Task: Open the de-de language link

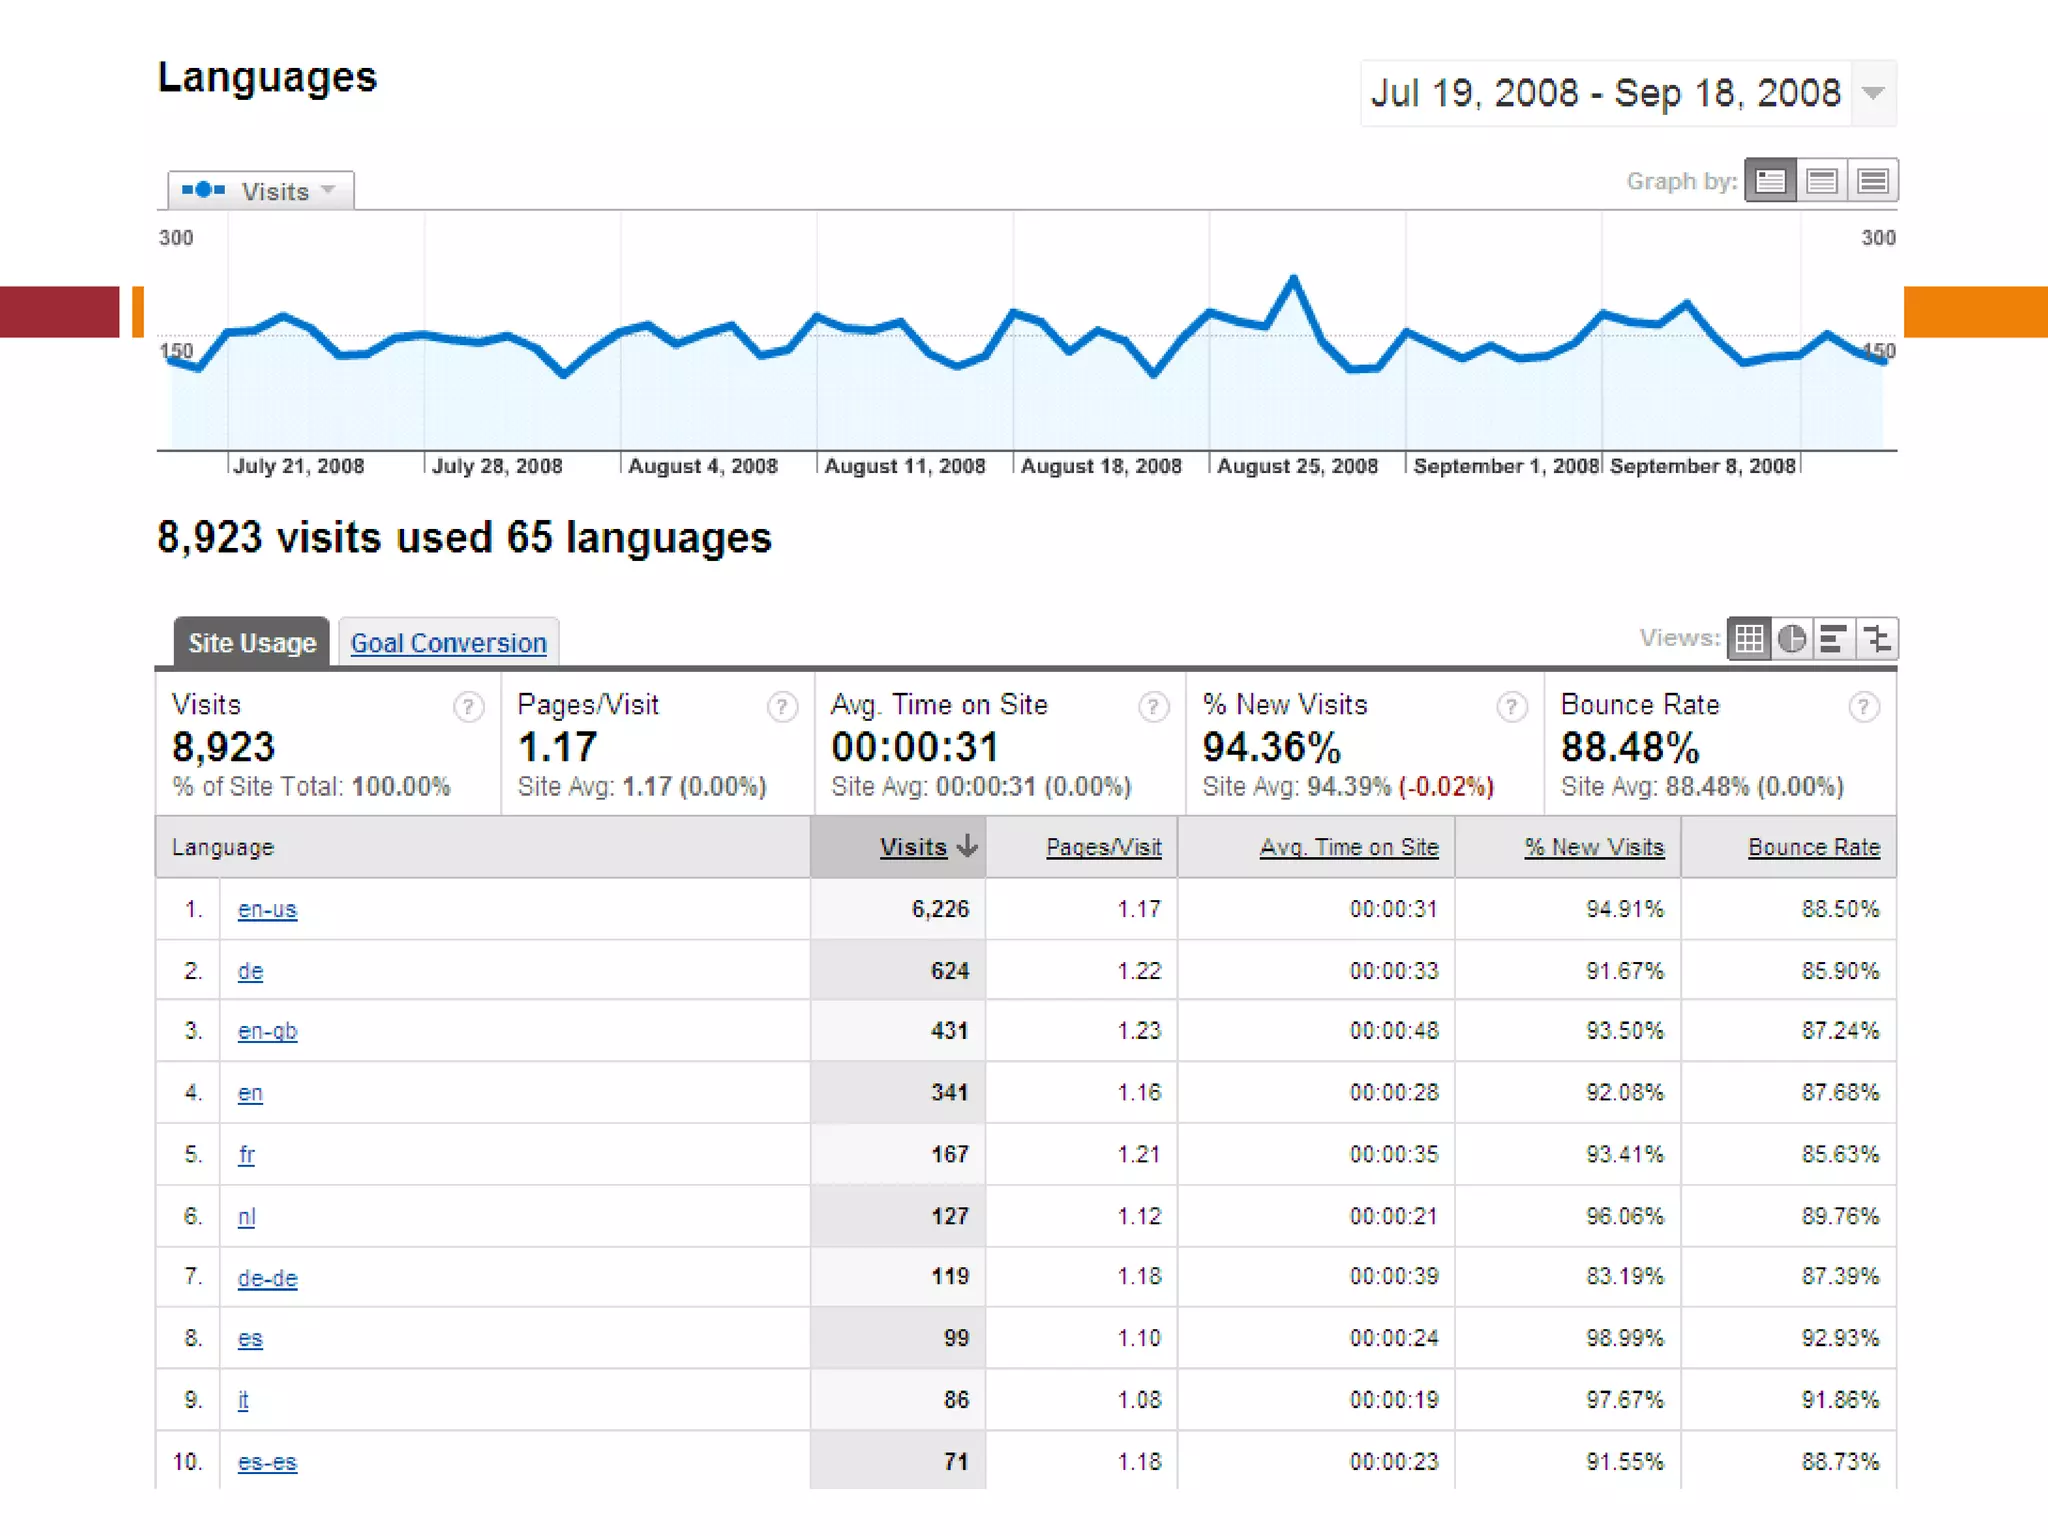Action: [267, 1278]
